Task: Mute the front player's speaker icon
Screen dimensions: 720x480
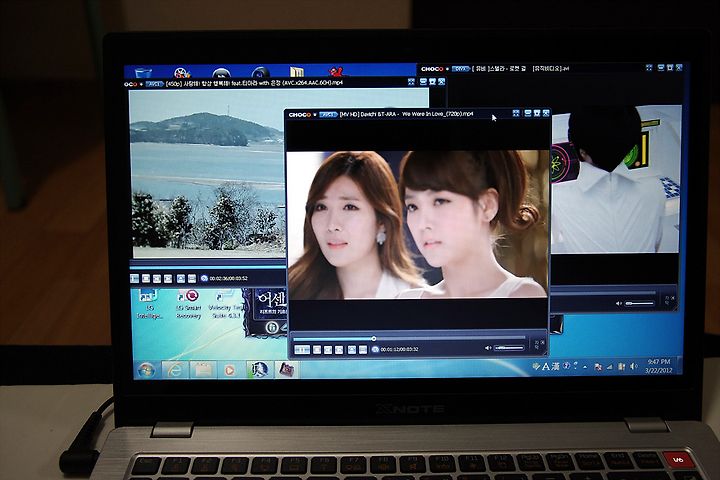Action: [x=488, y=348]
